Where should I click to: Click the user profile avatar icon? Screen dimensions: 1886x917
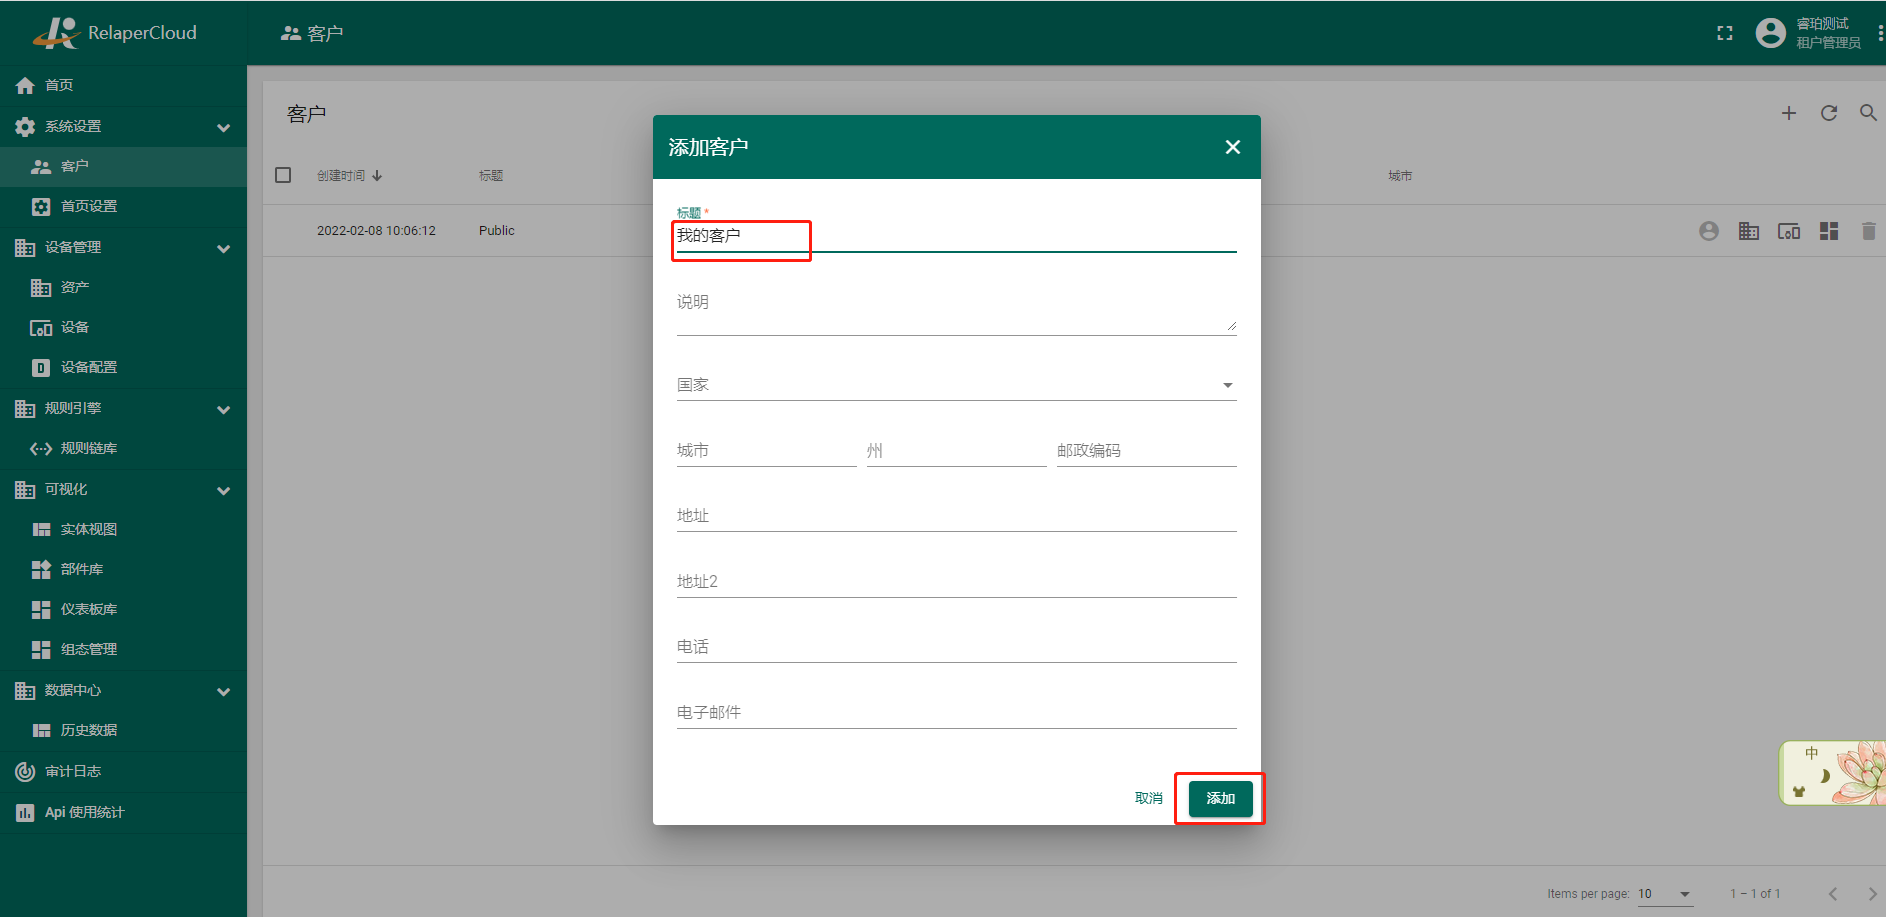[1771, 33]
